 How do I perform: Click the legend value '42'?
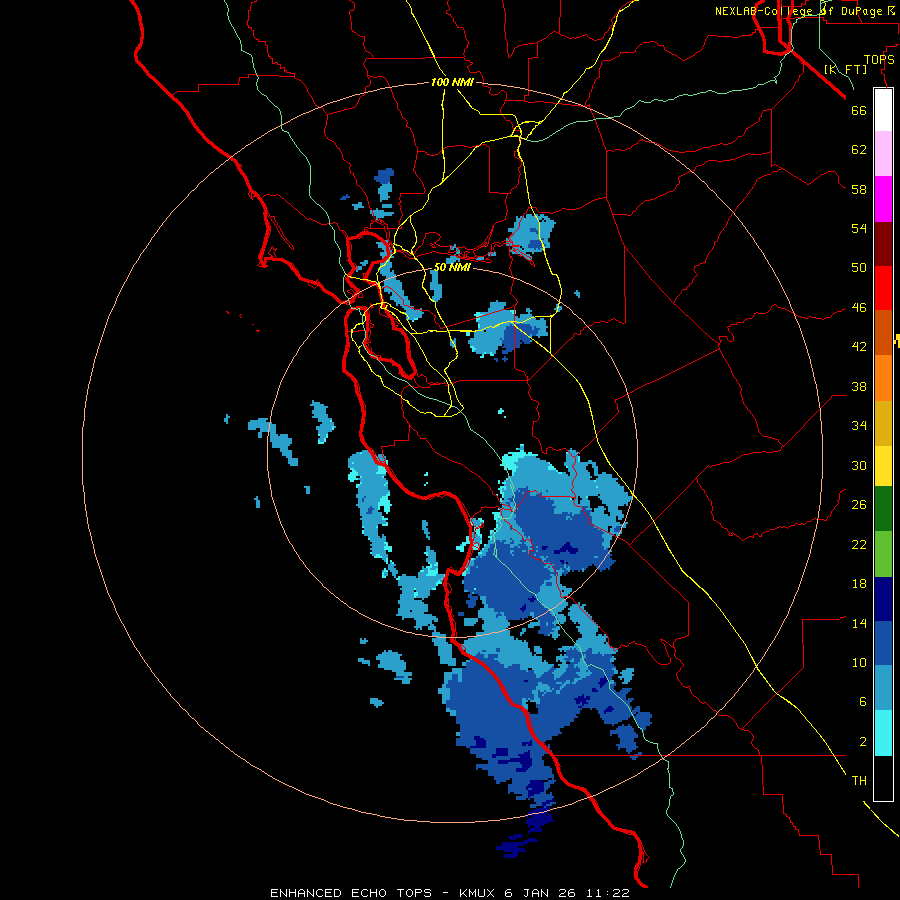coord(859,347)
